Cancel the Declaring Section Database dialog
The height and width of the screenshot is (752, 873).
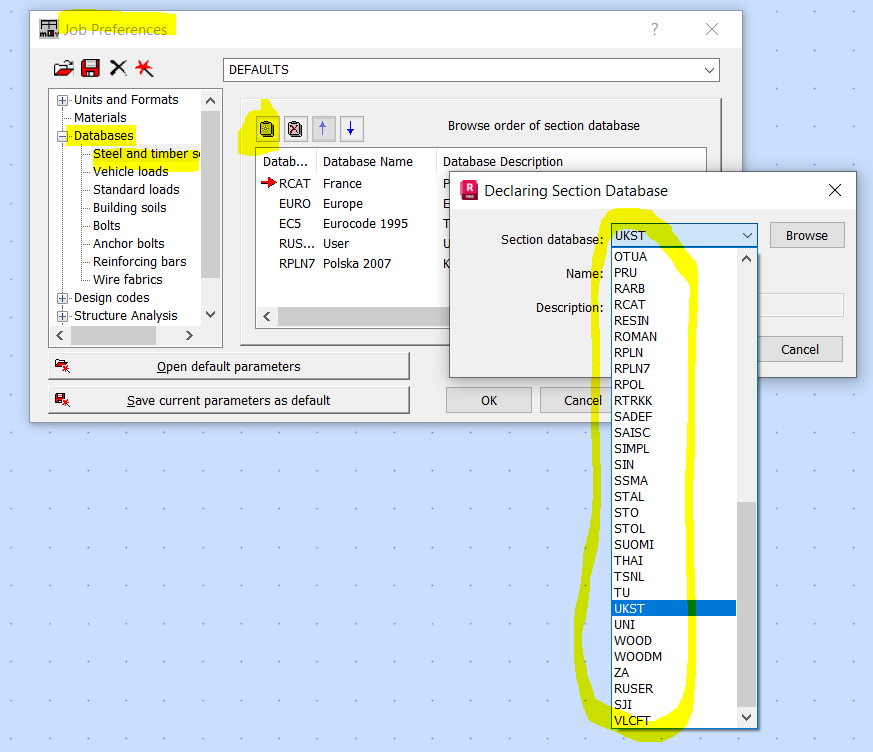799,349
